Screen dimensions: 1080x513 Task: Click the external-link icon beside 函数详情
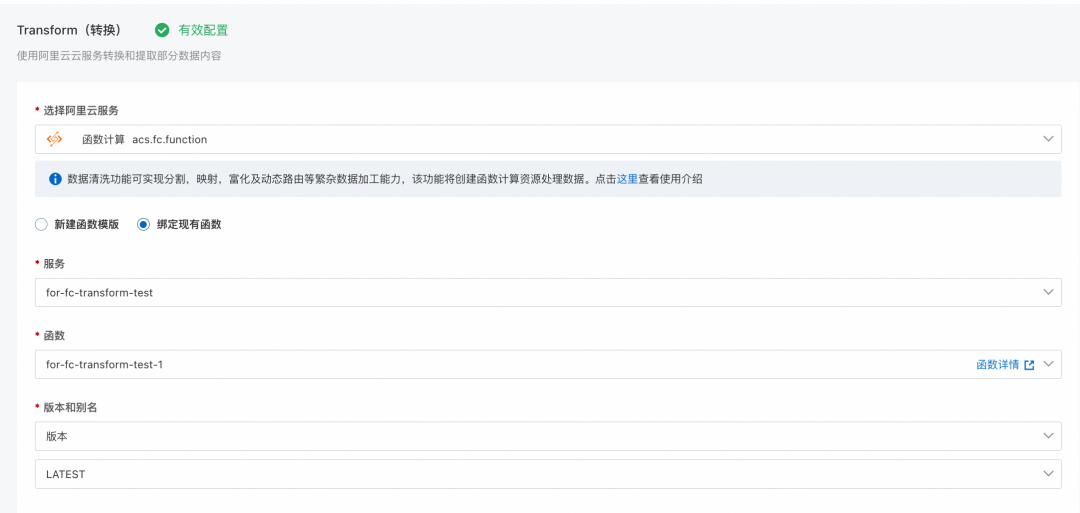click(x=1029, y=365)
